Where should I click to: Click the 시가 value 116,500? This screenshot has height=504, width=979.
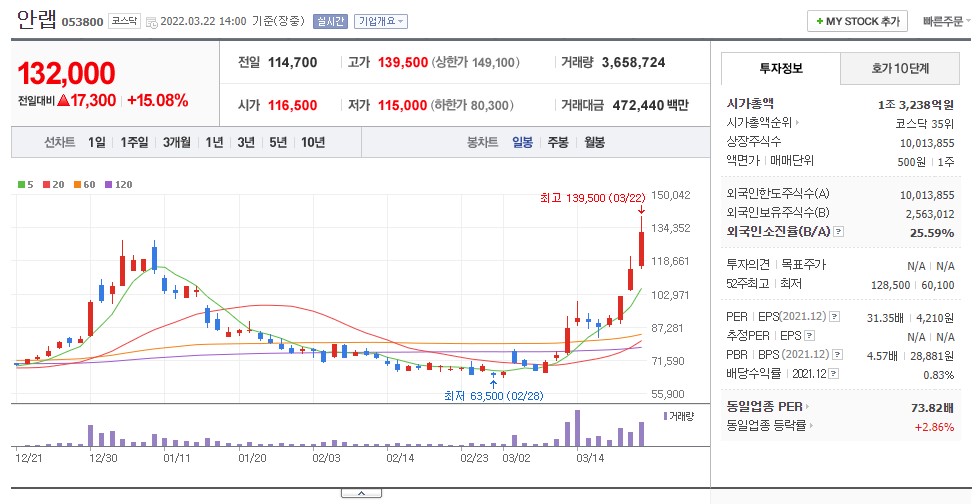coord(292,106)
